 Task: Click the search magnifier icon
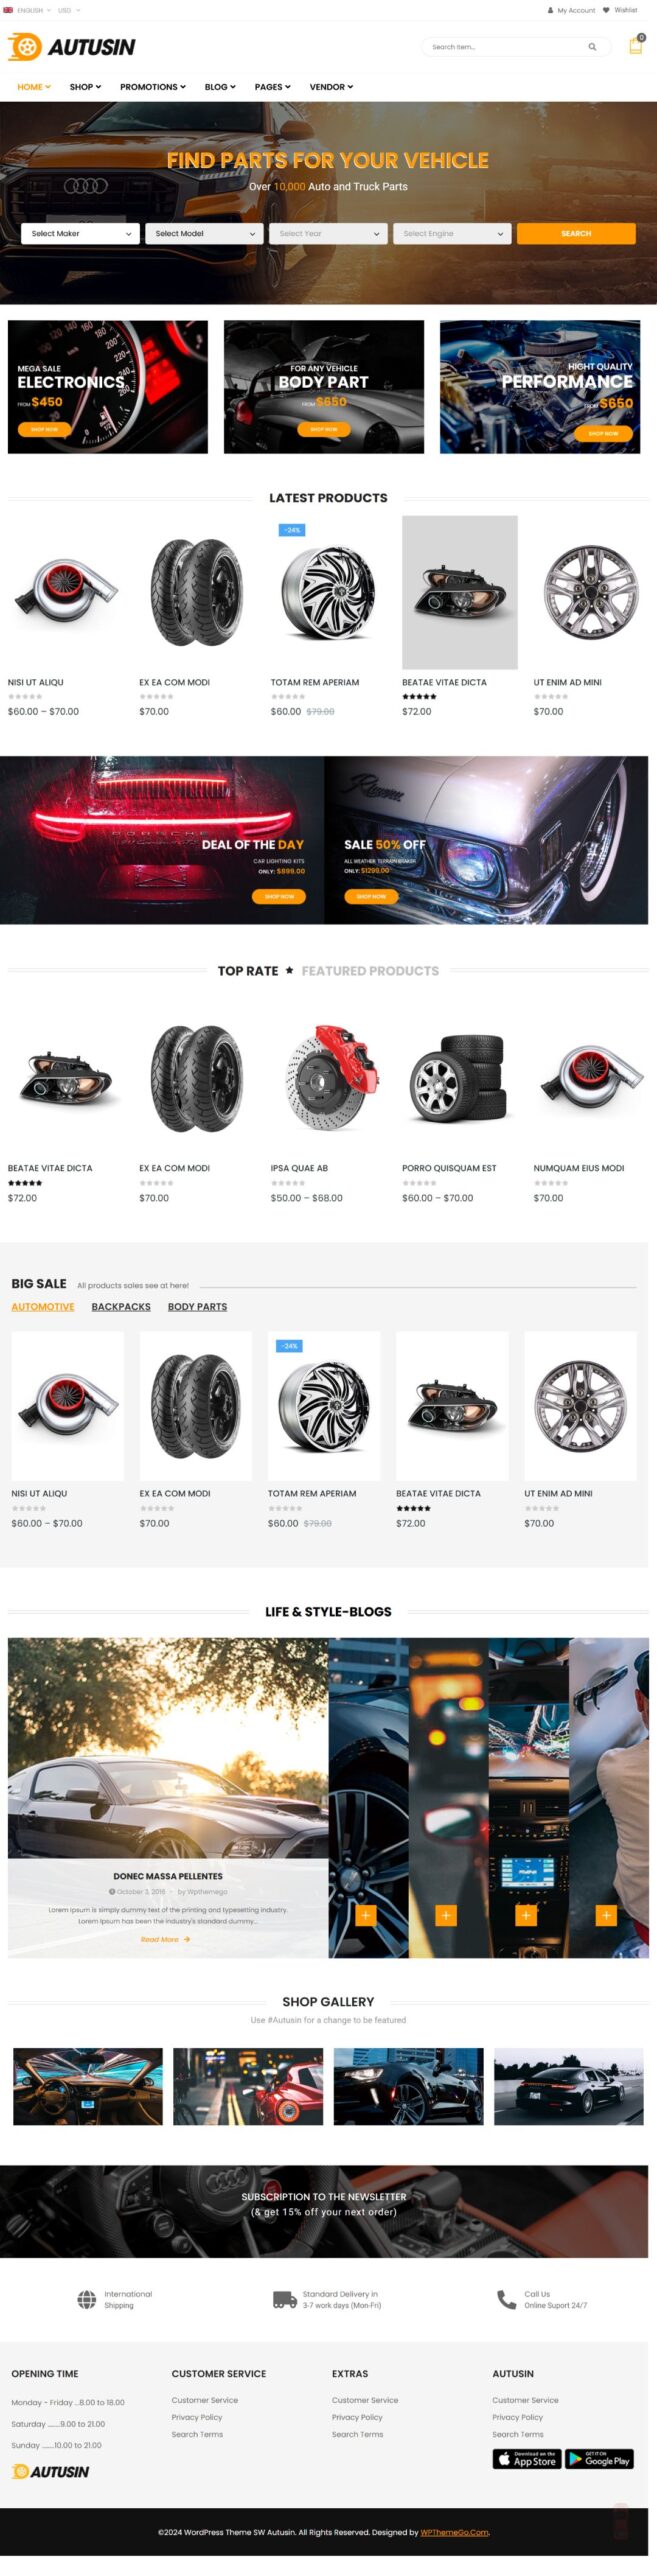pyautogui.click(x=592, y=47)
